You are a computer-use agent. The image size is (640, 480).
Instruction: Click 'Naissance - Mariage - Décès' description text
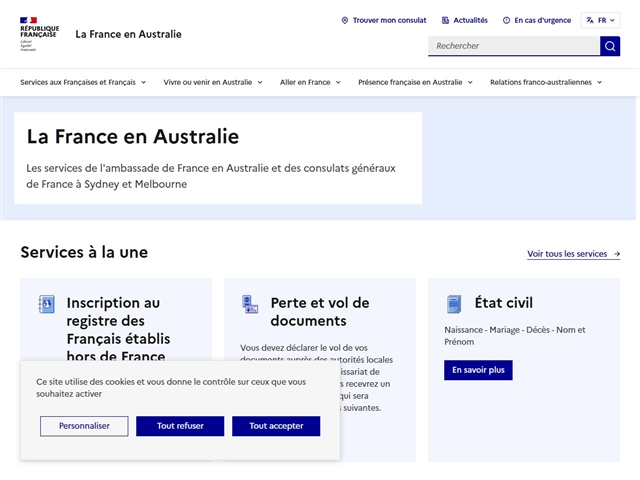click(515, 336)
